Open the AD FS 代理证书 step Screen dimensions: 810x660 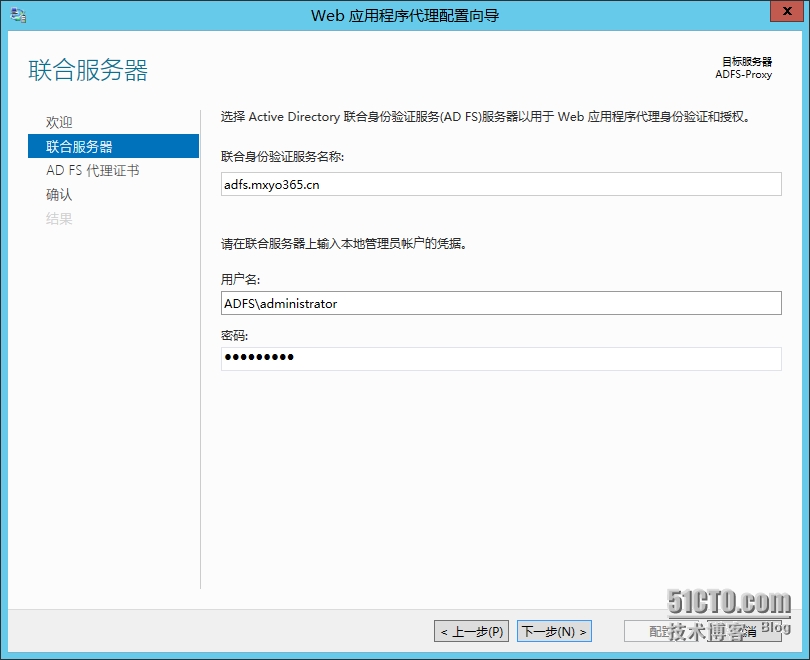pyautogui.click(x=92, y=170)
